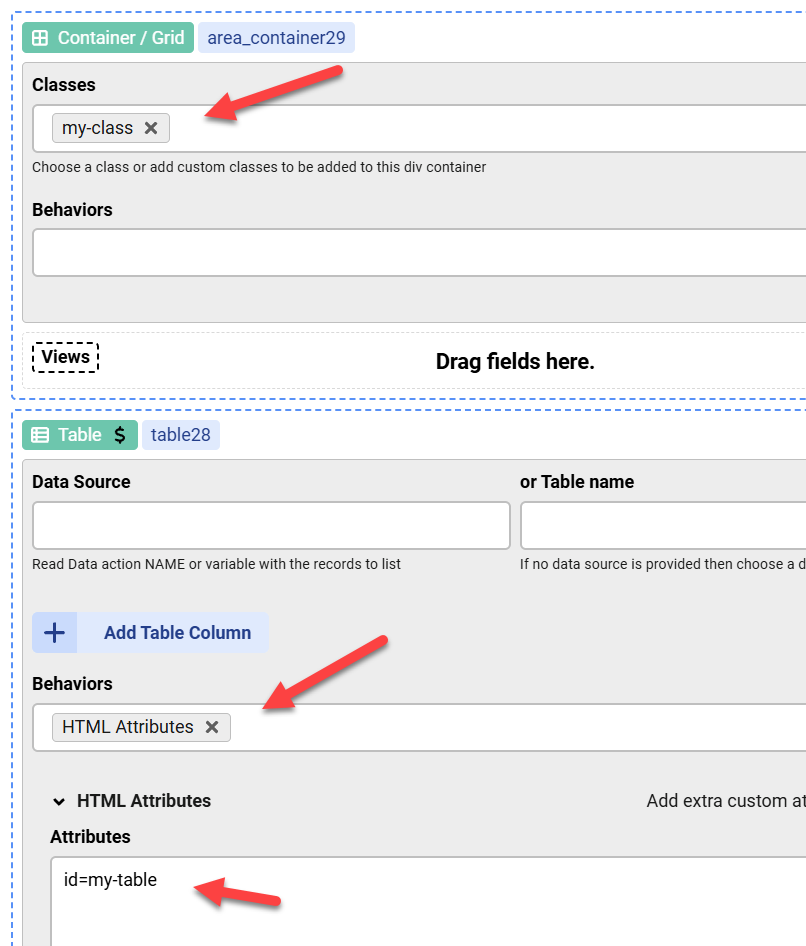Remove my-class chip via its X icon
Viewport: 806px width, 946px height.
[x=151, y=127]
